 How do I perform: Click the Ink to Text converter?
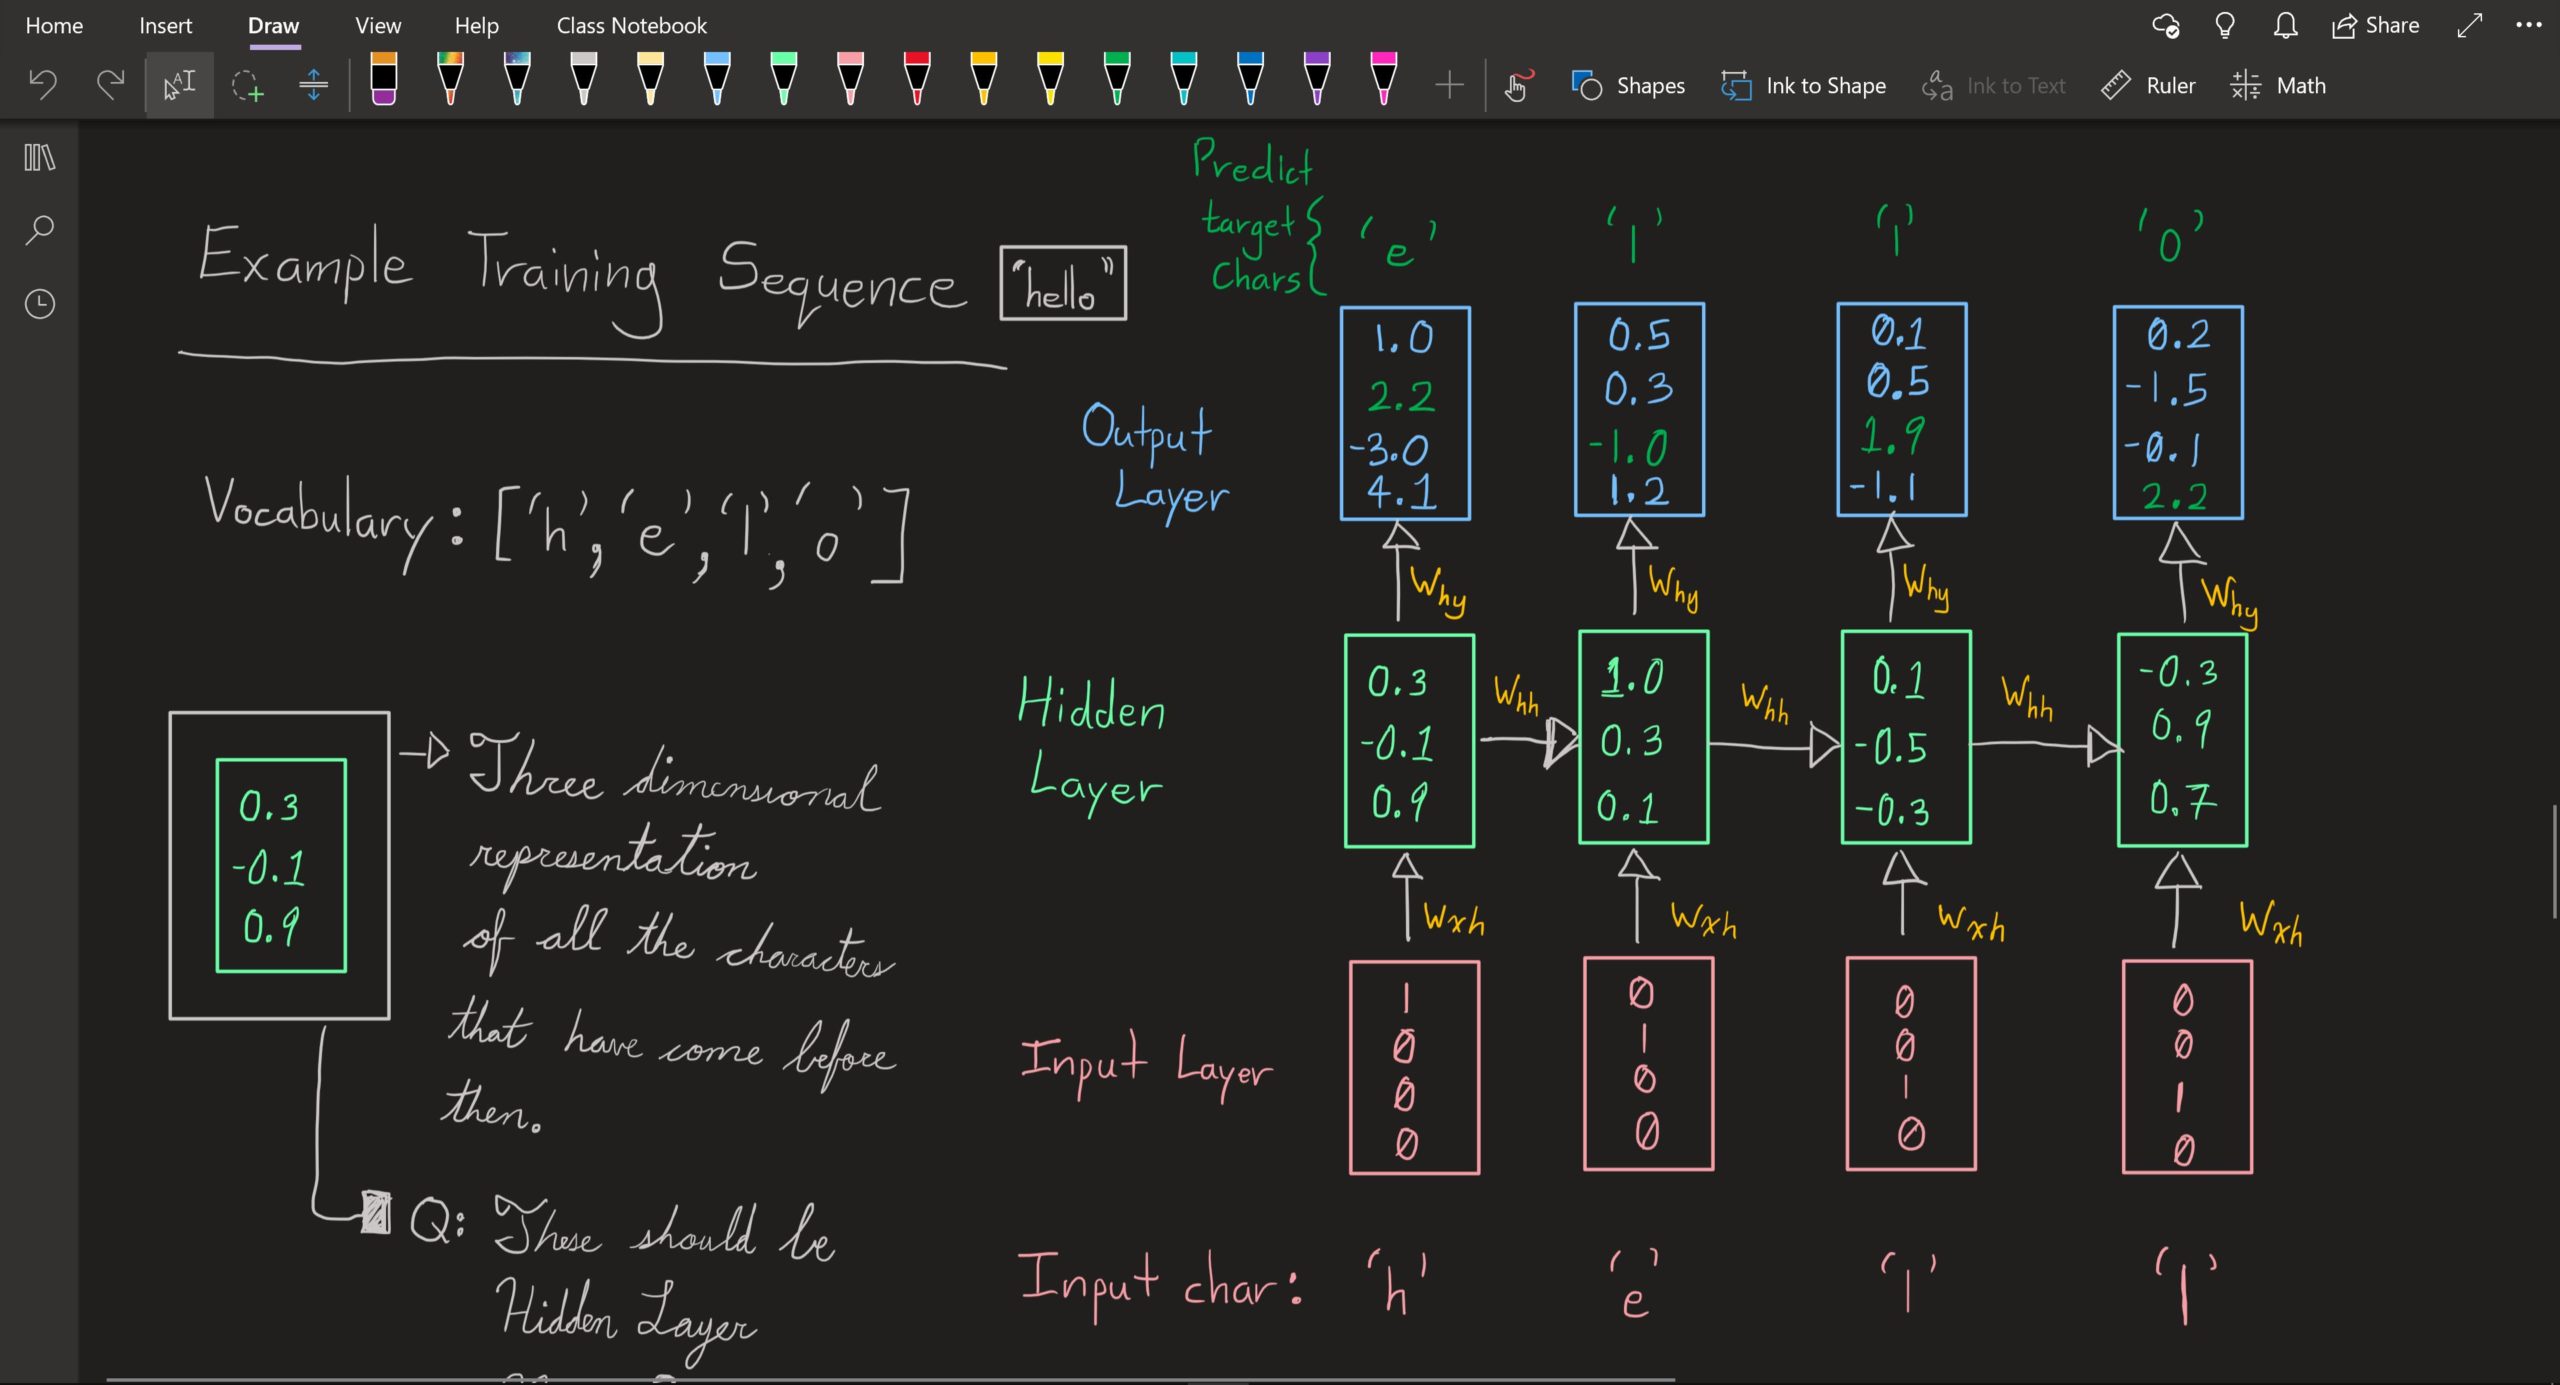click(x=1995, y=84)
